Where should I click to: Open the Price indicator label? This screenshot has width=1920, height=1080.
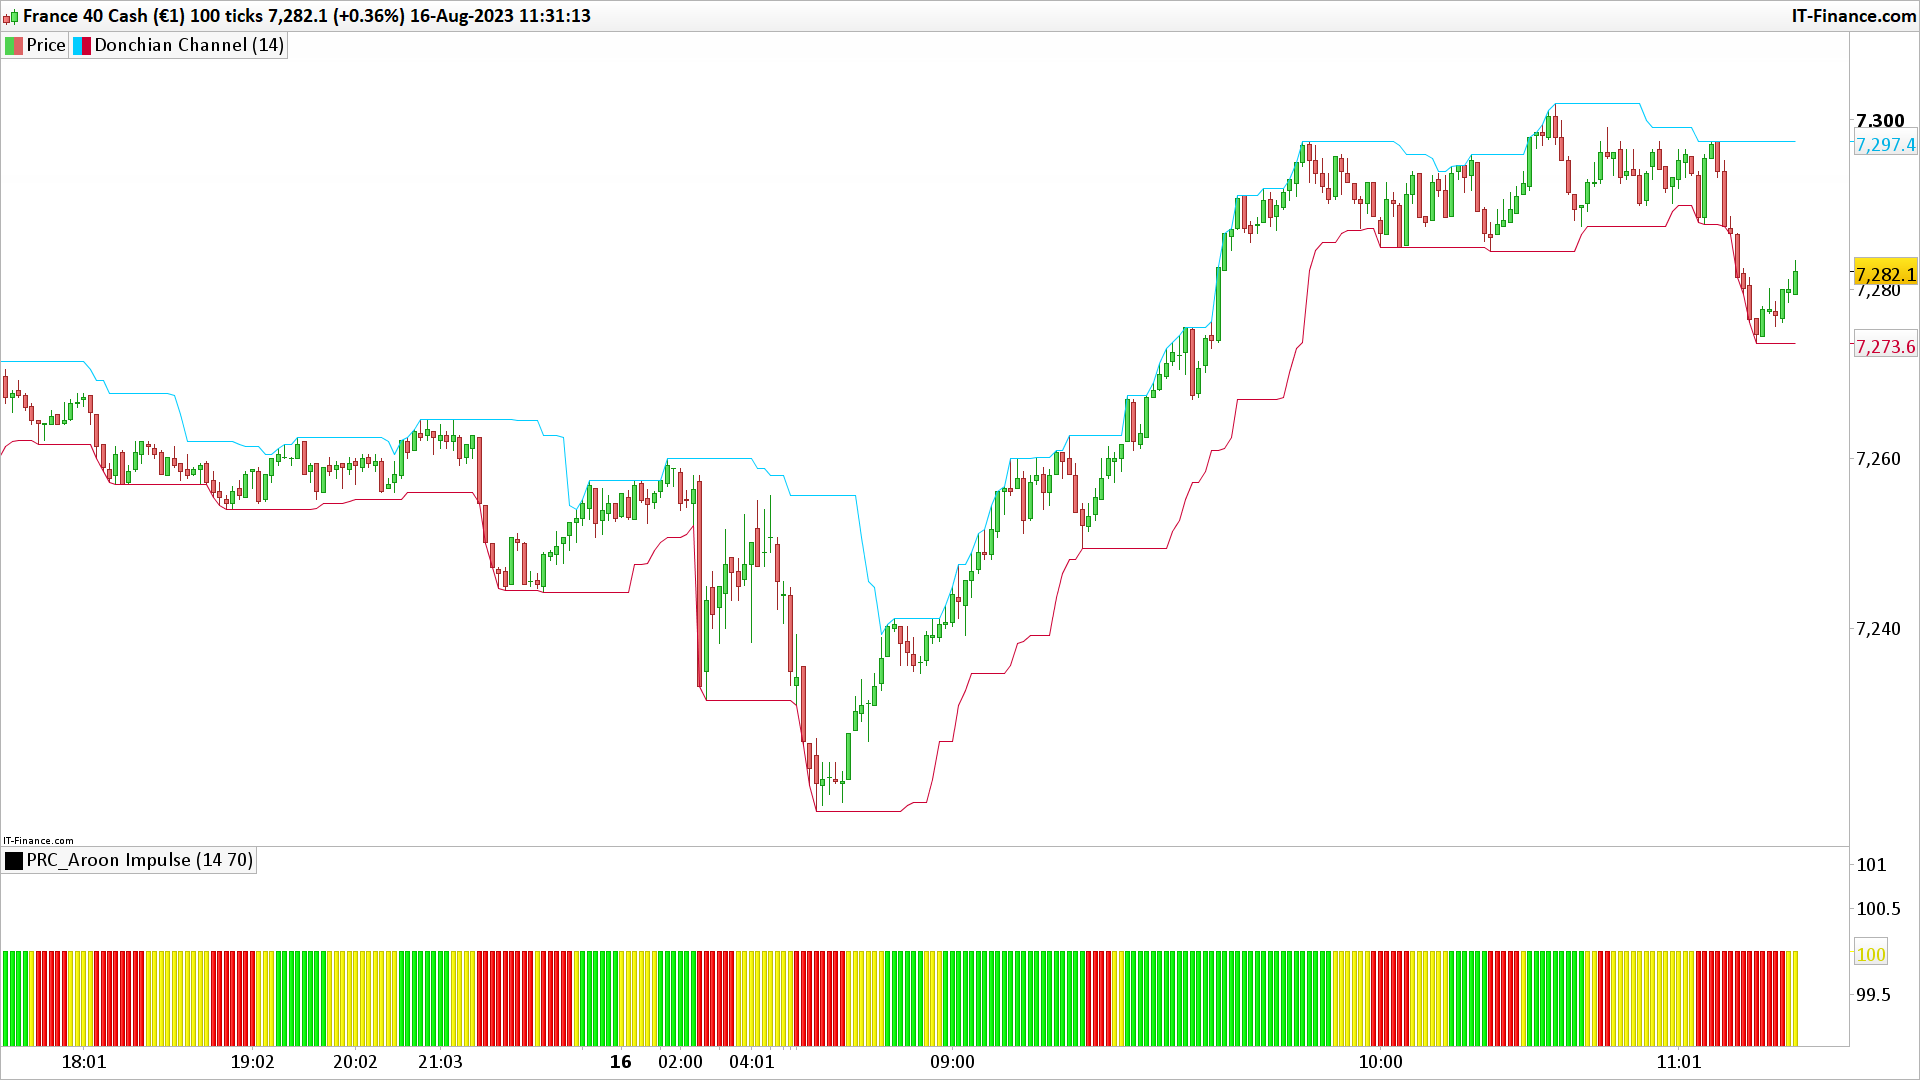[45, 45]
